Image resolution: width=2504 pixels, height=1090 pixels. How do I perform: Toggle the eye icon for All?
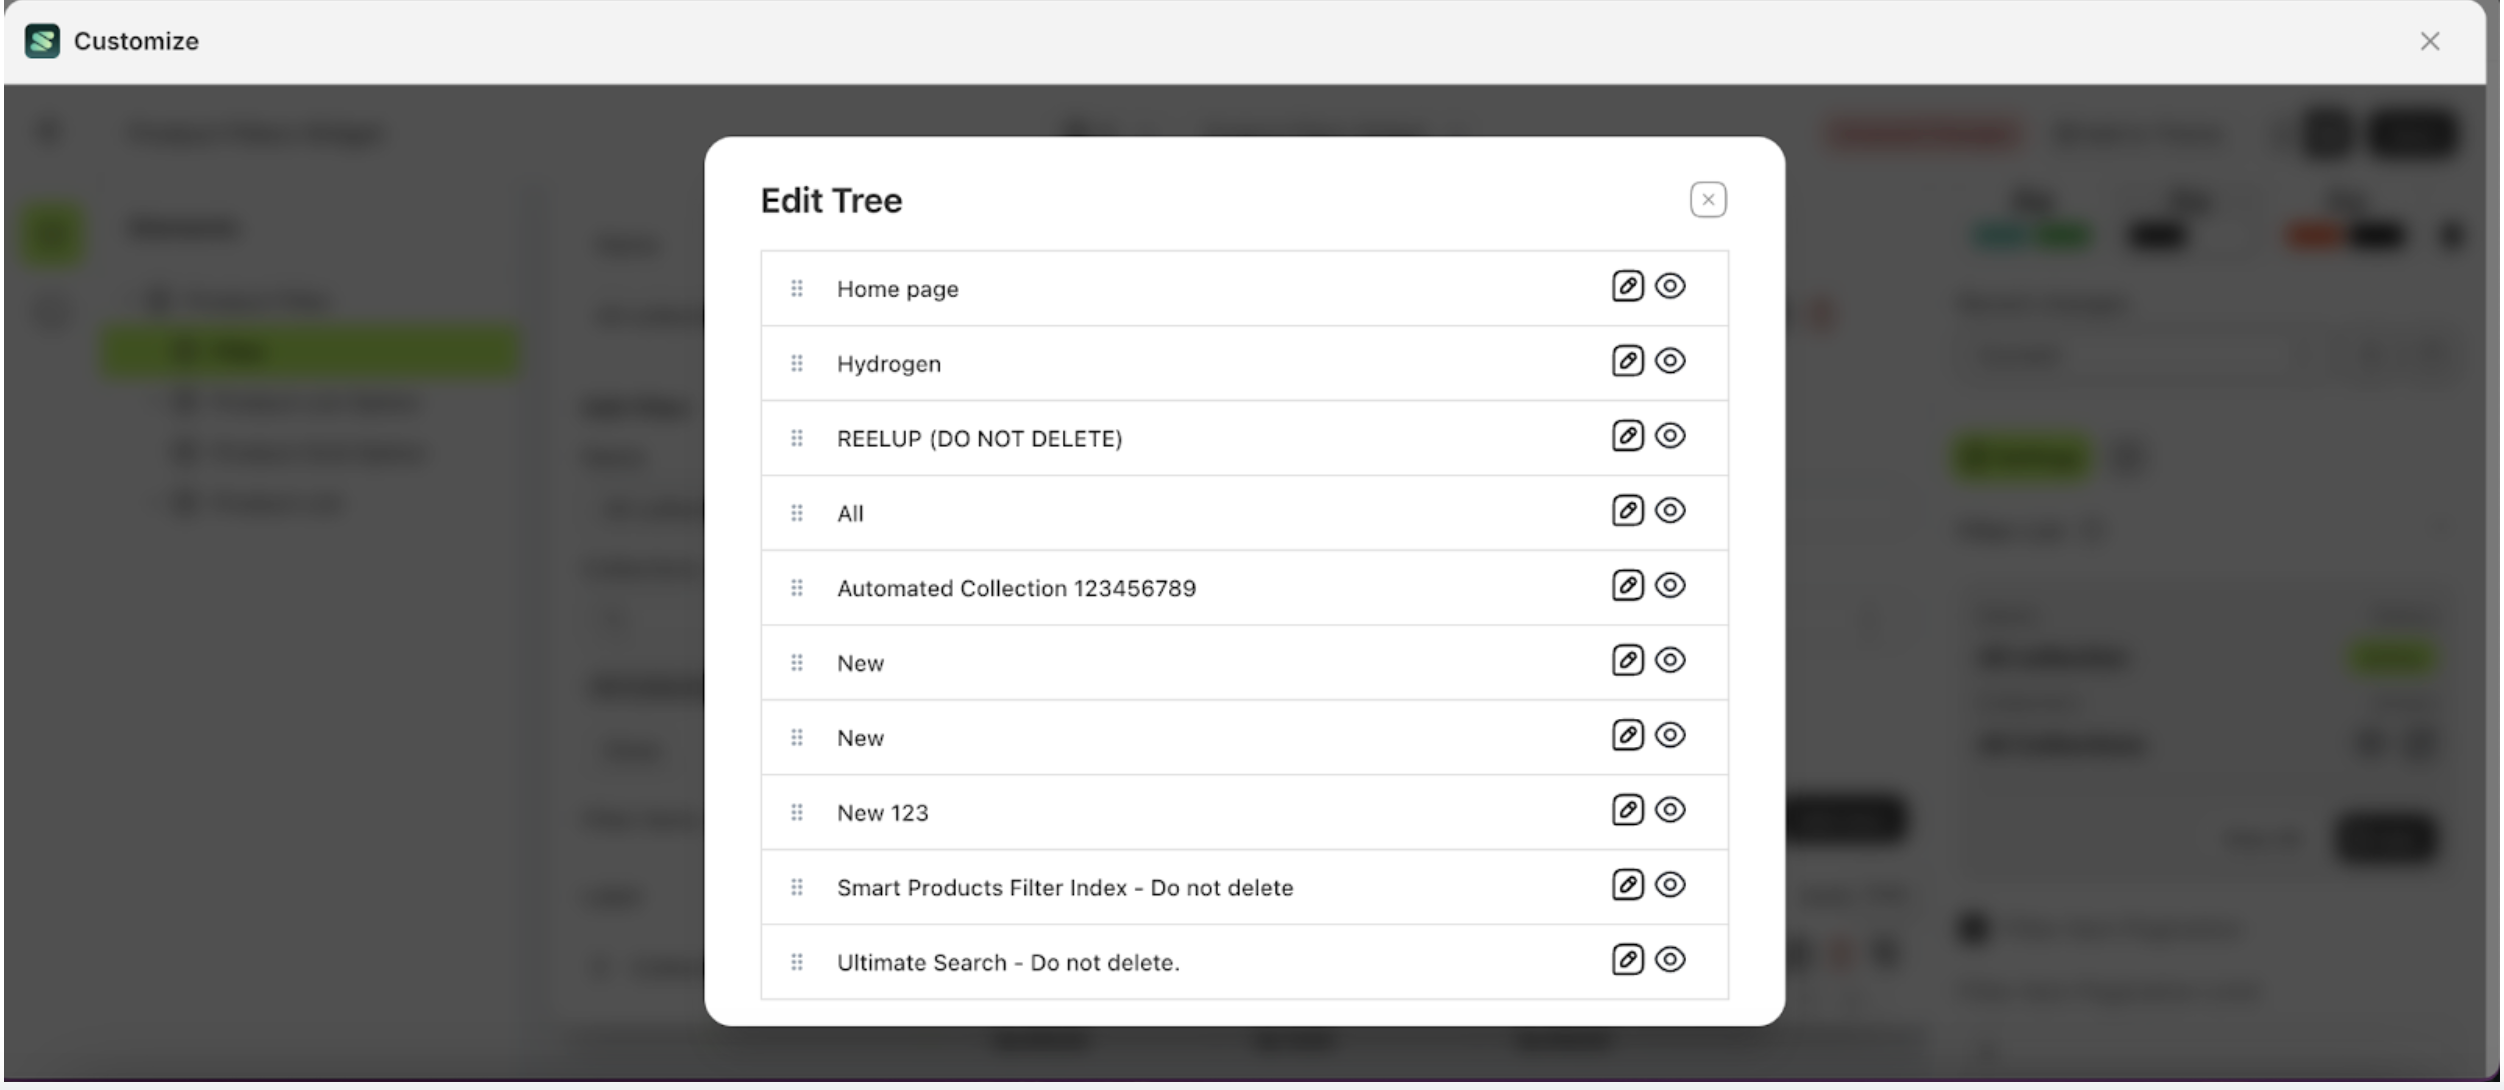point(1671,511)
